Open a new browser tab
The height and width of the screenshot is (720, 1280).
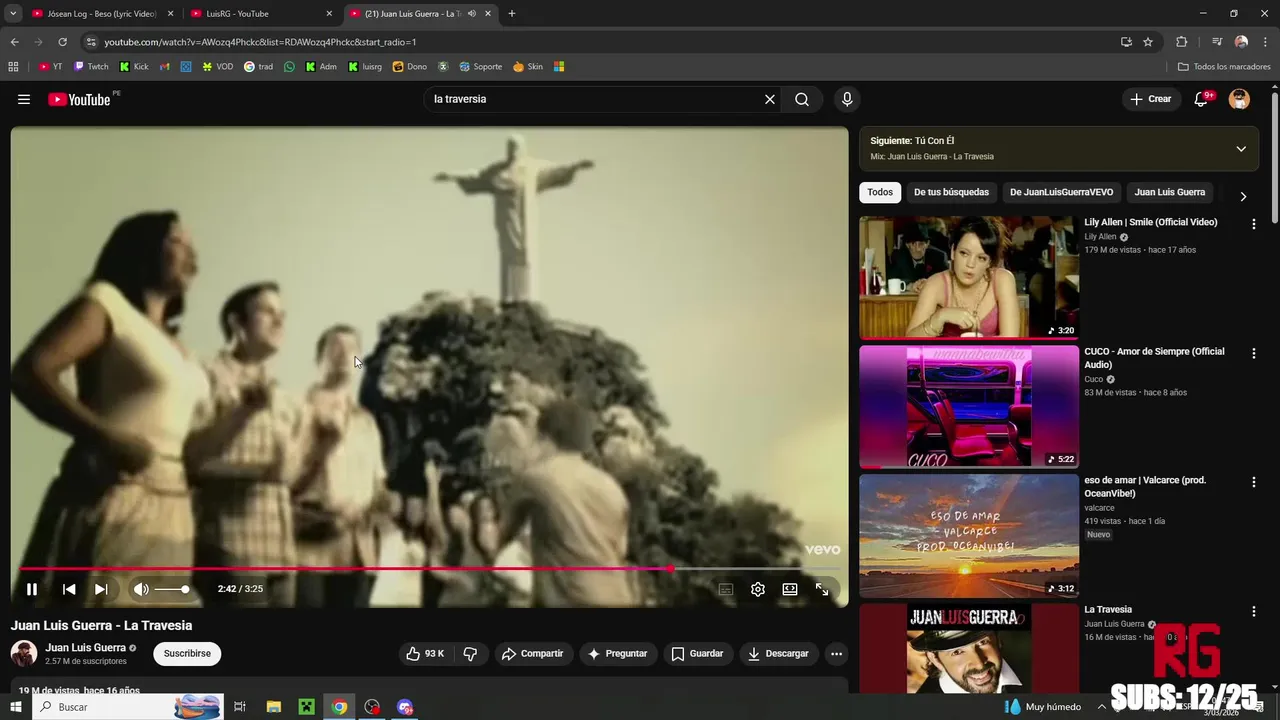coord(512,14)
